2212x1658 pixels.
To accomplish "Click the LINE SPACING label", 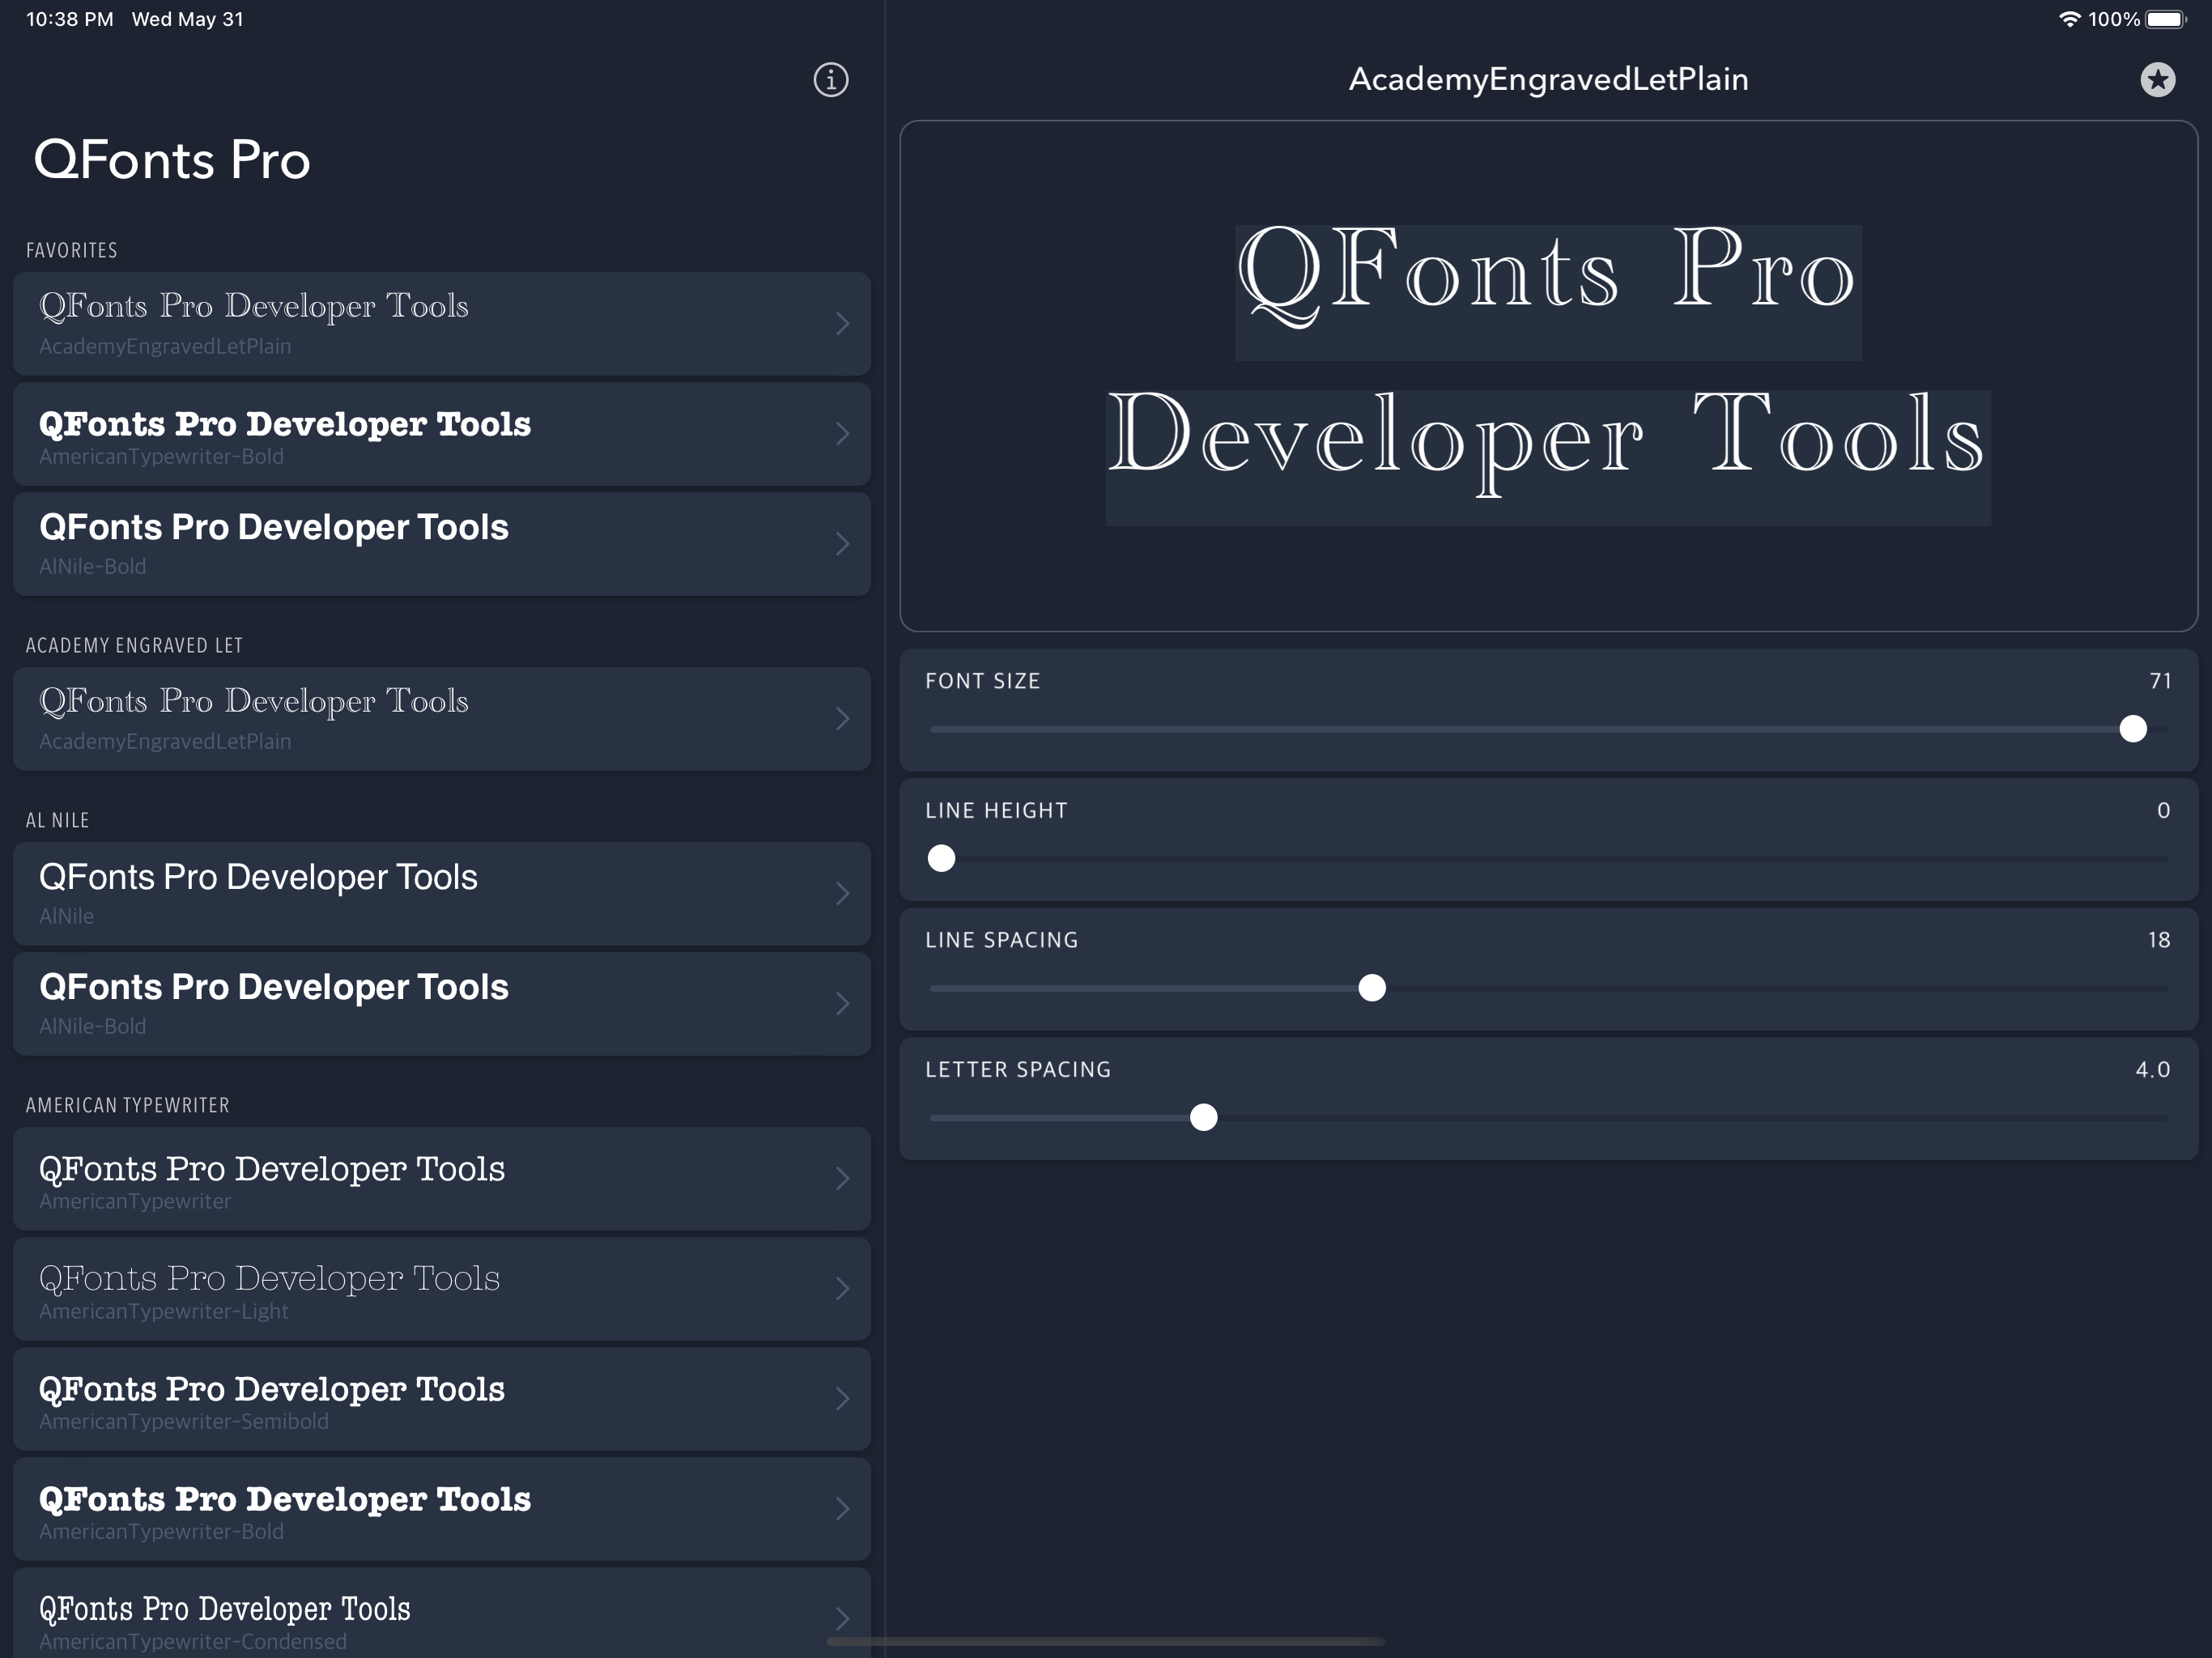I will [1002, 941].
